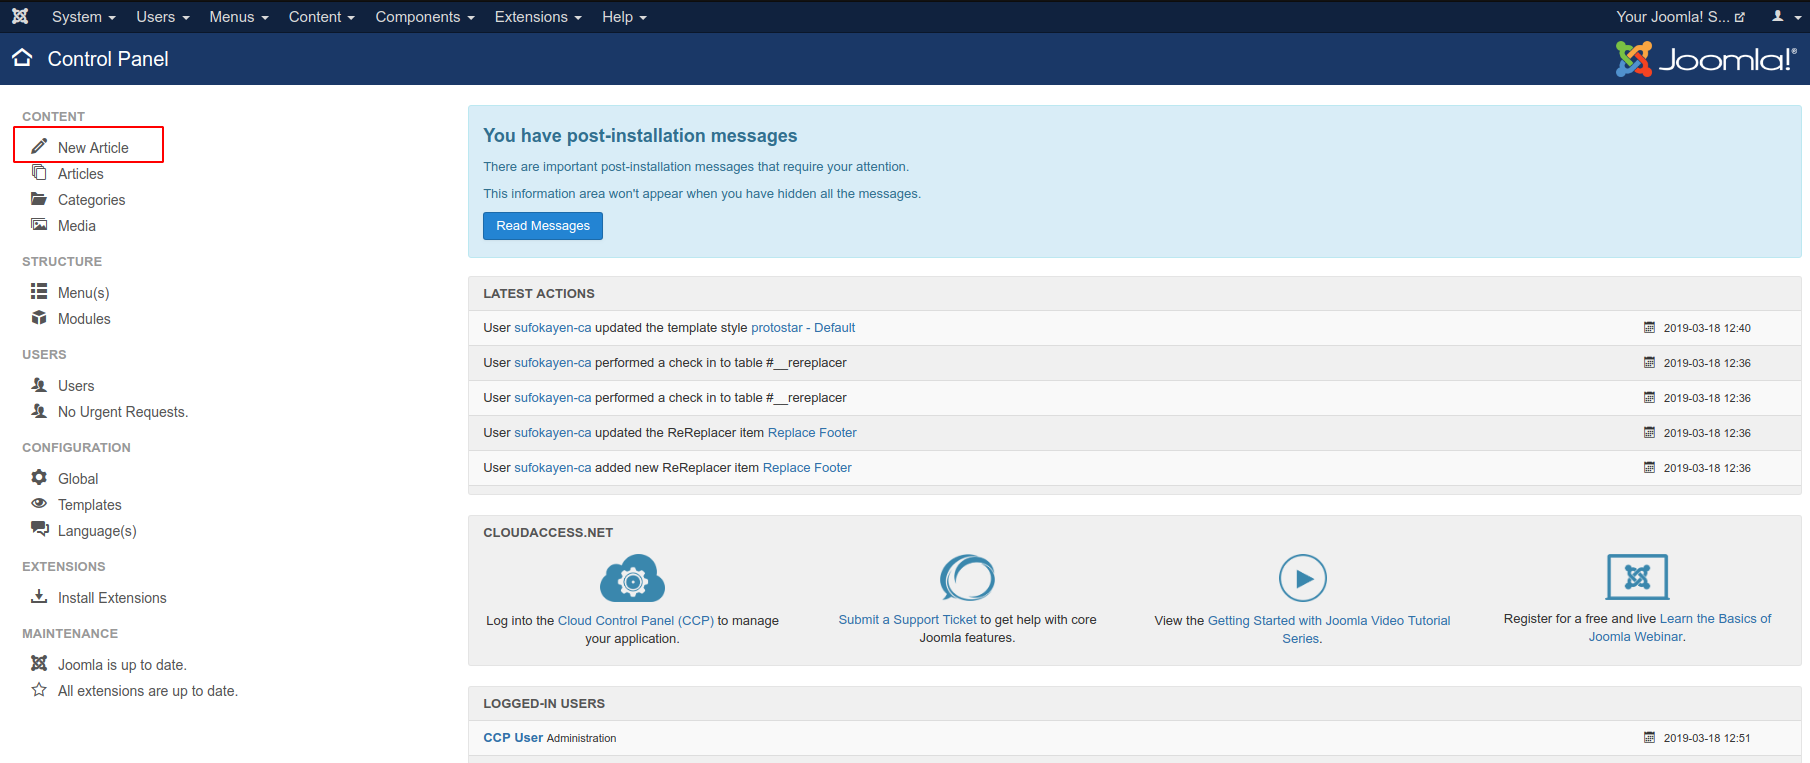Click 'protostar - Default' template style link
This screenshot has height=763, width=1810.
coord(803,328)
